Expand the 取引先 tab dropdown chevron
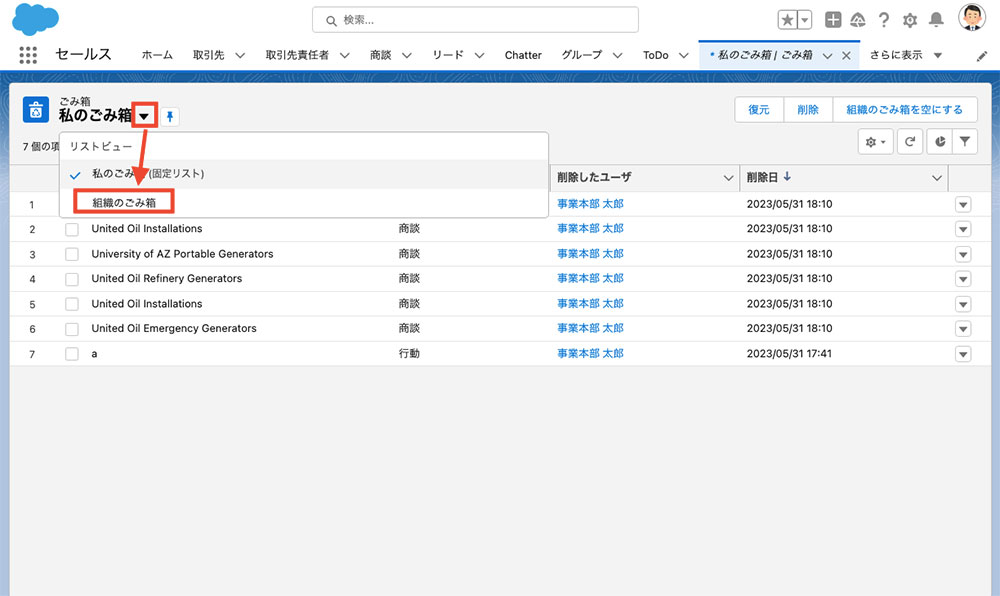This screenshot has width=1000, height=596. [240, 55]
